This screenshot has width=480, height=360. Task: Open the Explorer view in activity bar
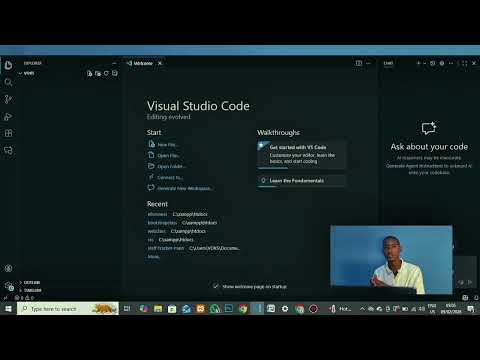coord(8,65)
